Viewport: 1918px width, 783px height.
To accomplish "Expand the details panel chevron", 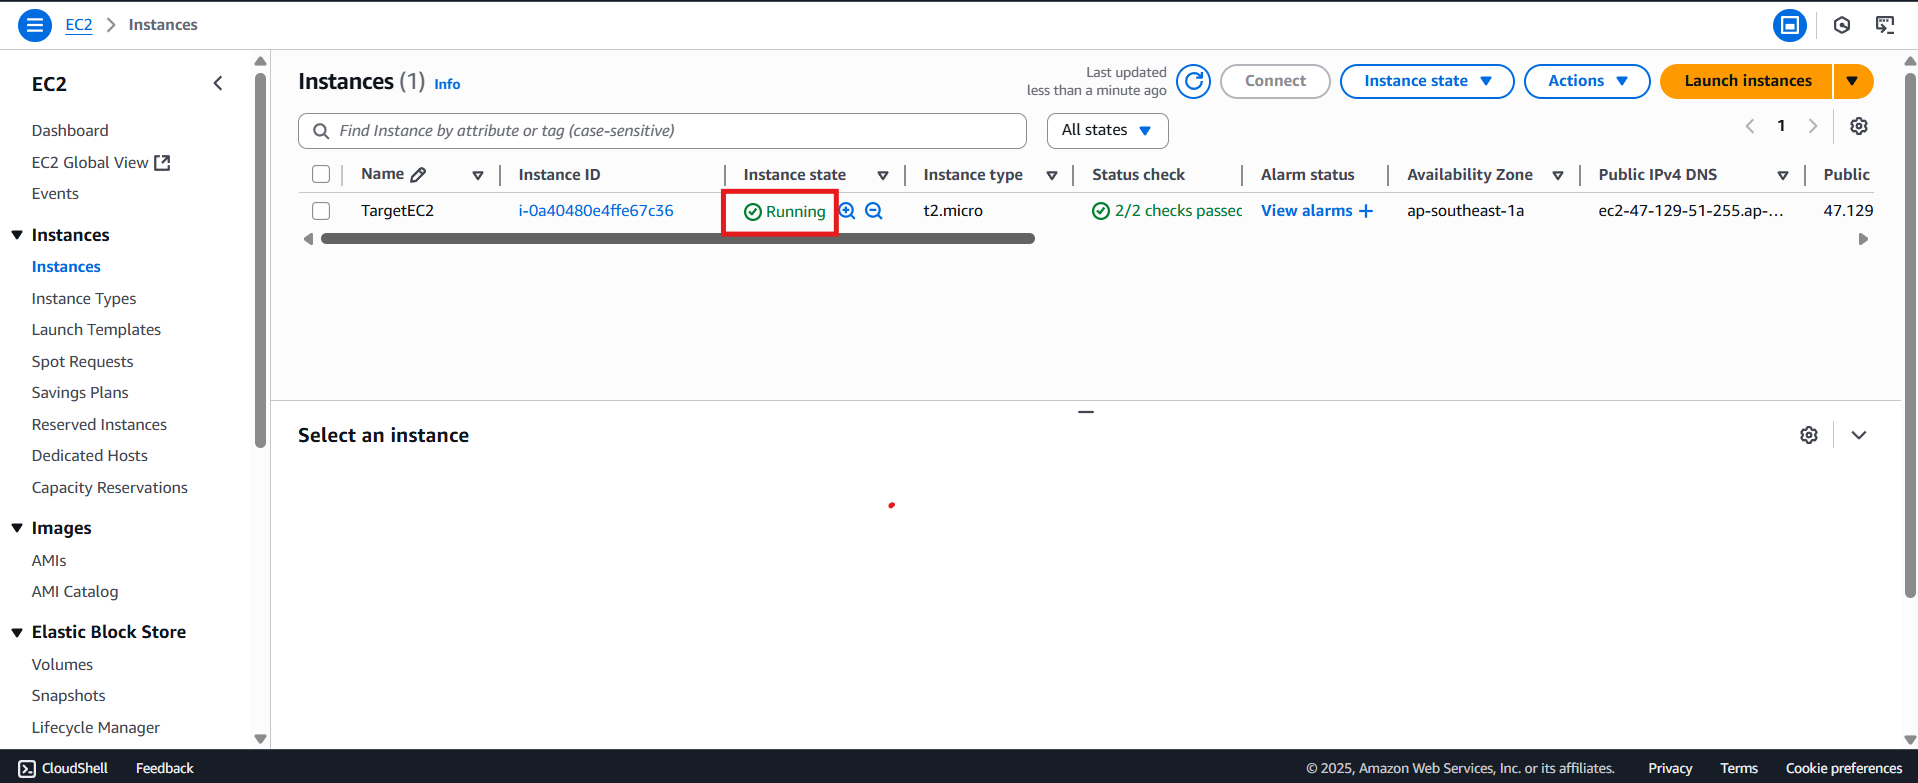I will click(1859, 435).
